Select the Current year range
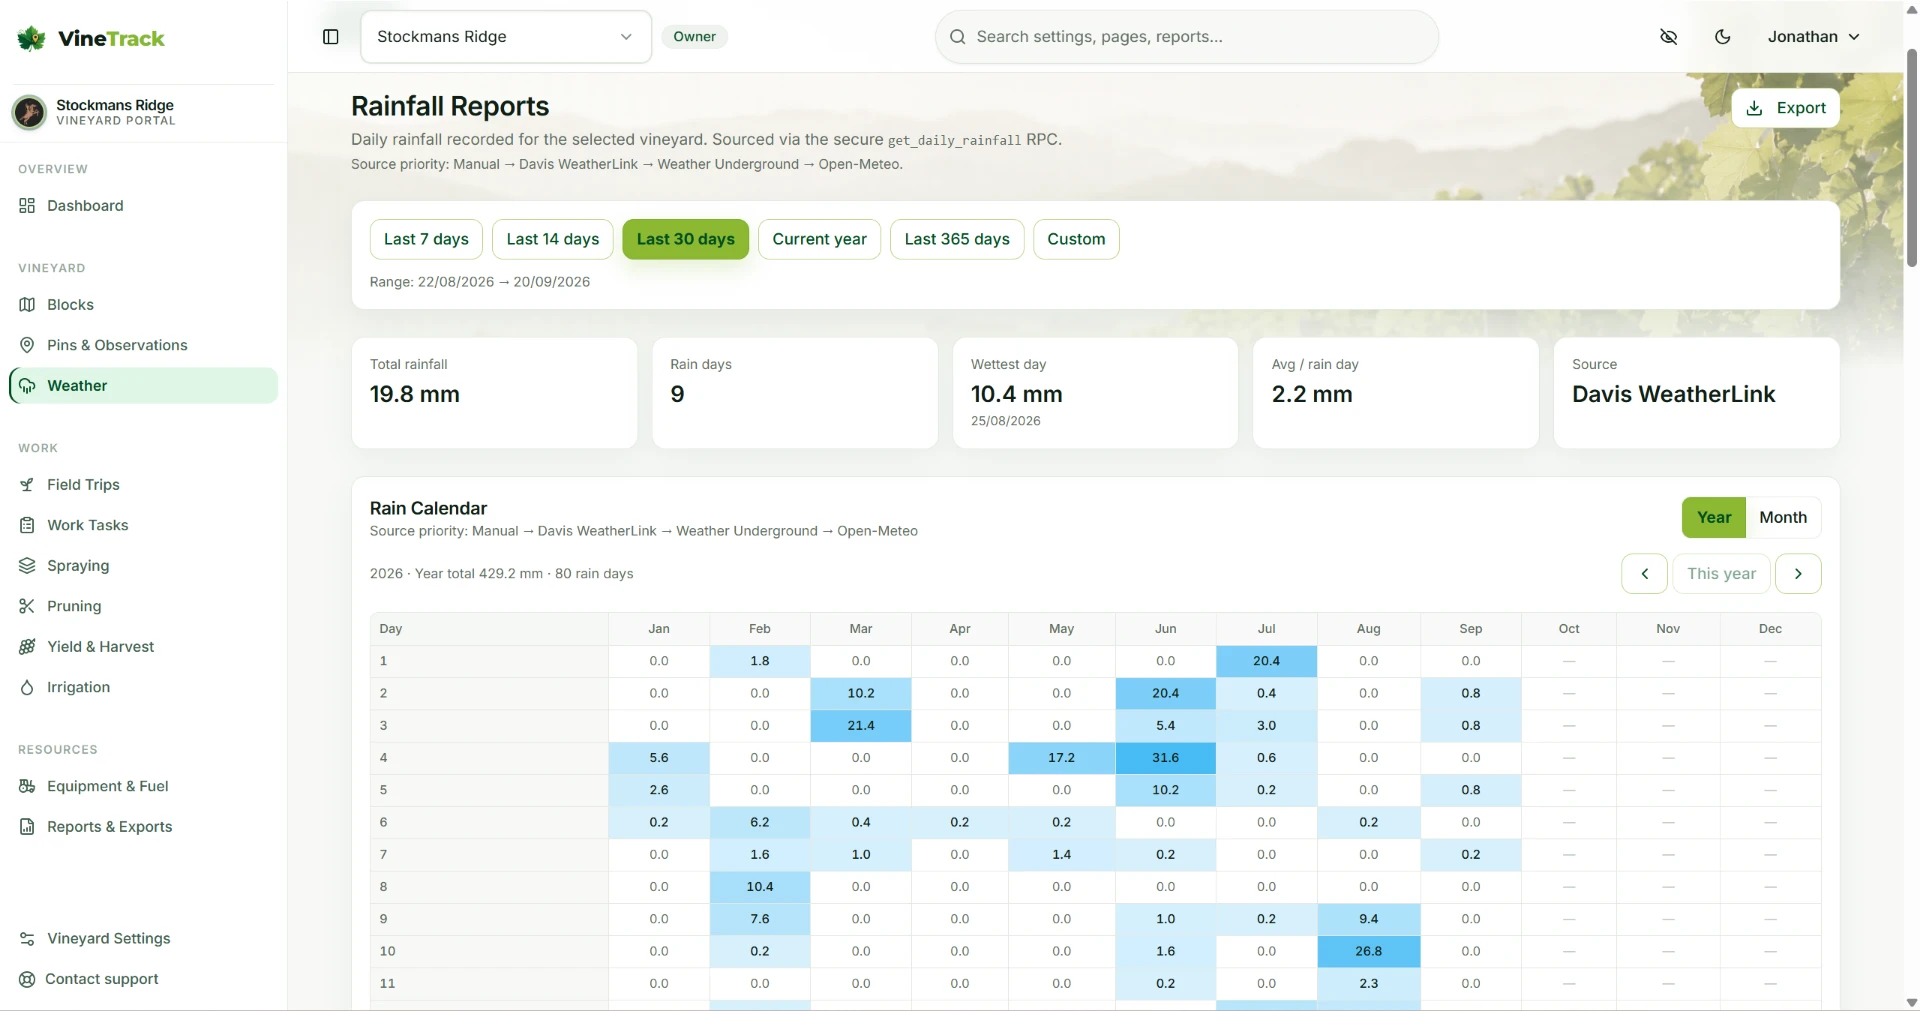Viewport: 1920px width, 1011px height. pos(819,239)
